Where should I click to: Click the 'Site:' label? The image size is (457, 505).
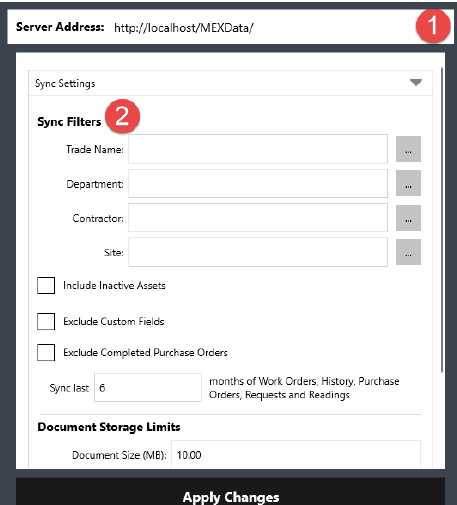(x=114, y=253)
